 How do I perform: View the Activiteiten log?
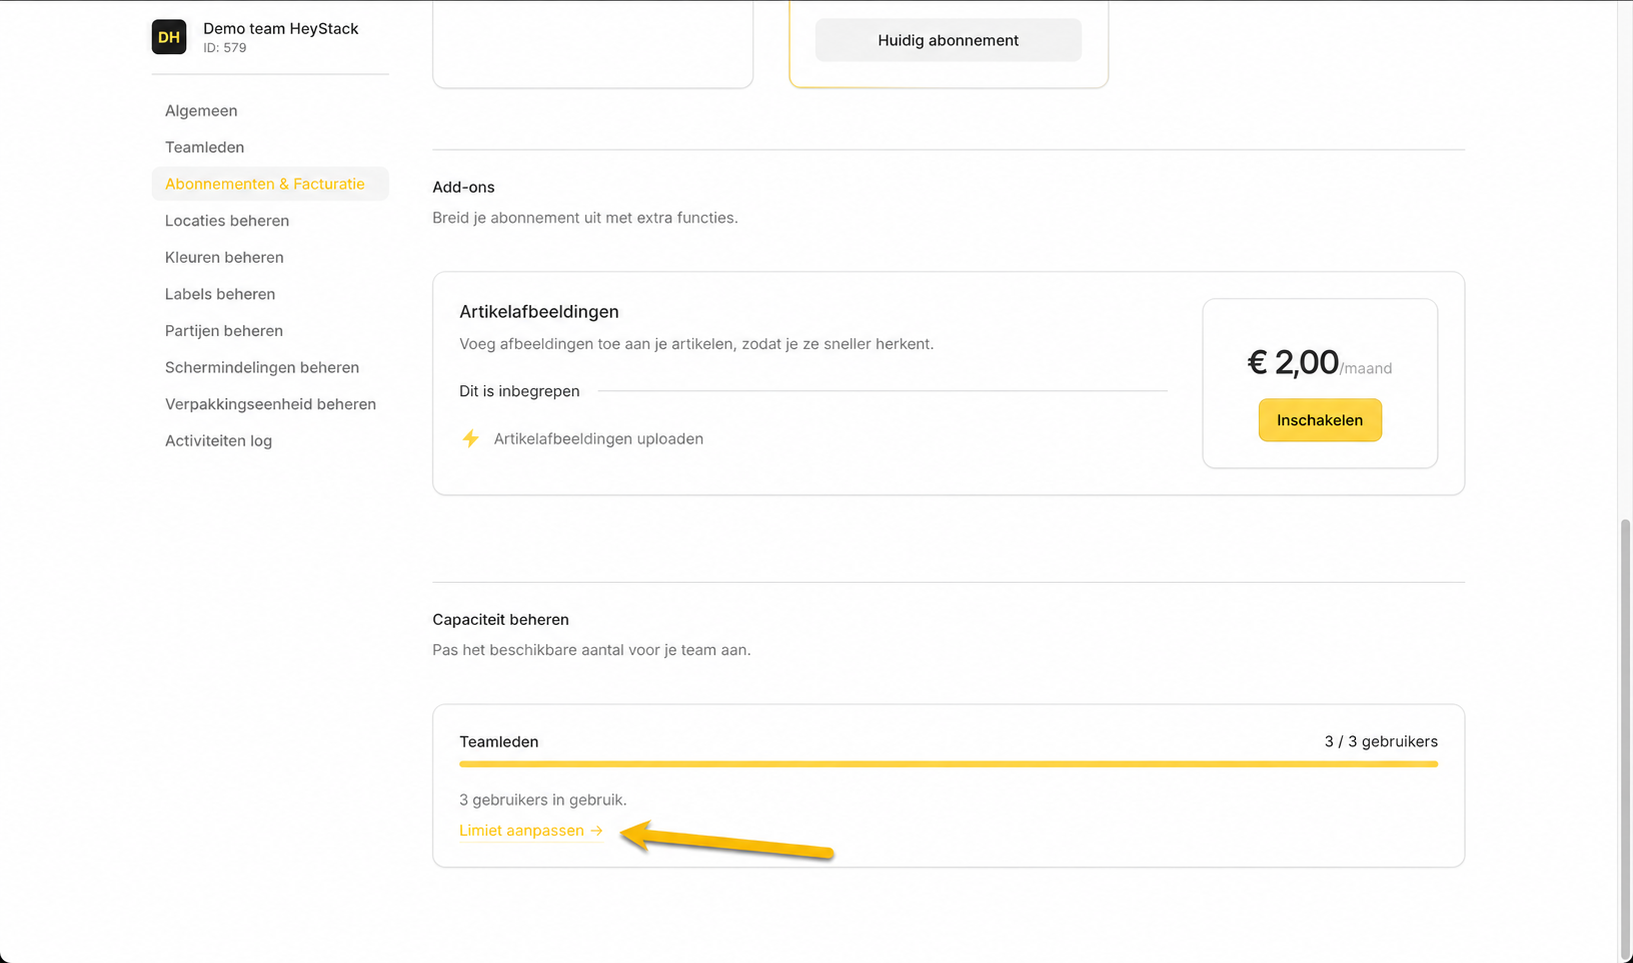(x=218, y=441)
